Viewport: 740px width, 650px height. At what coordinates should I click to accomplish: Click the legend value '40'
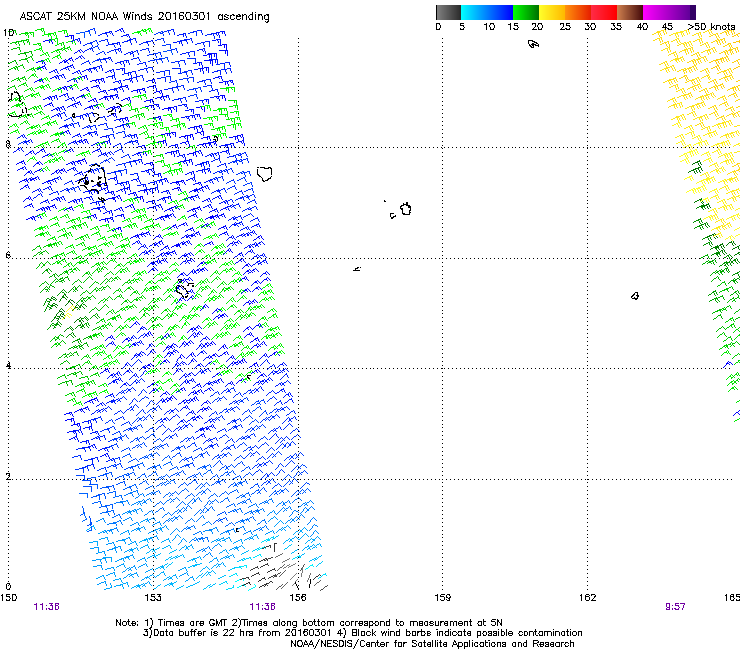pos(642,27)
